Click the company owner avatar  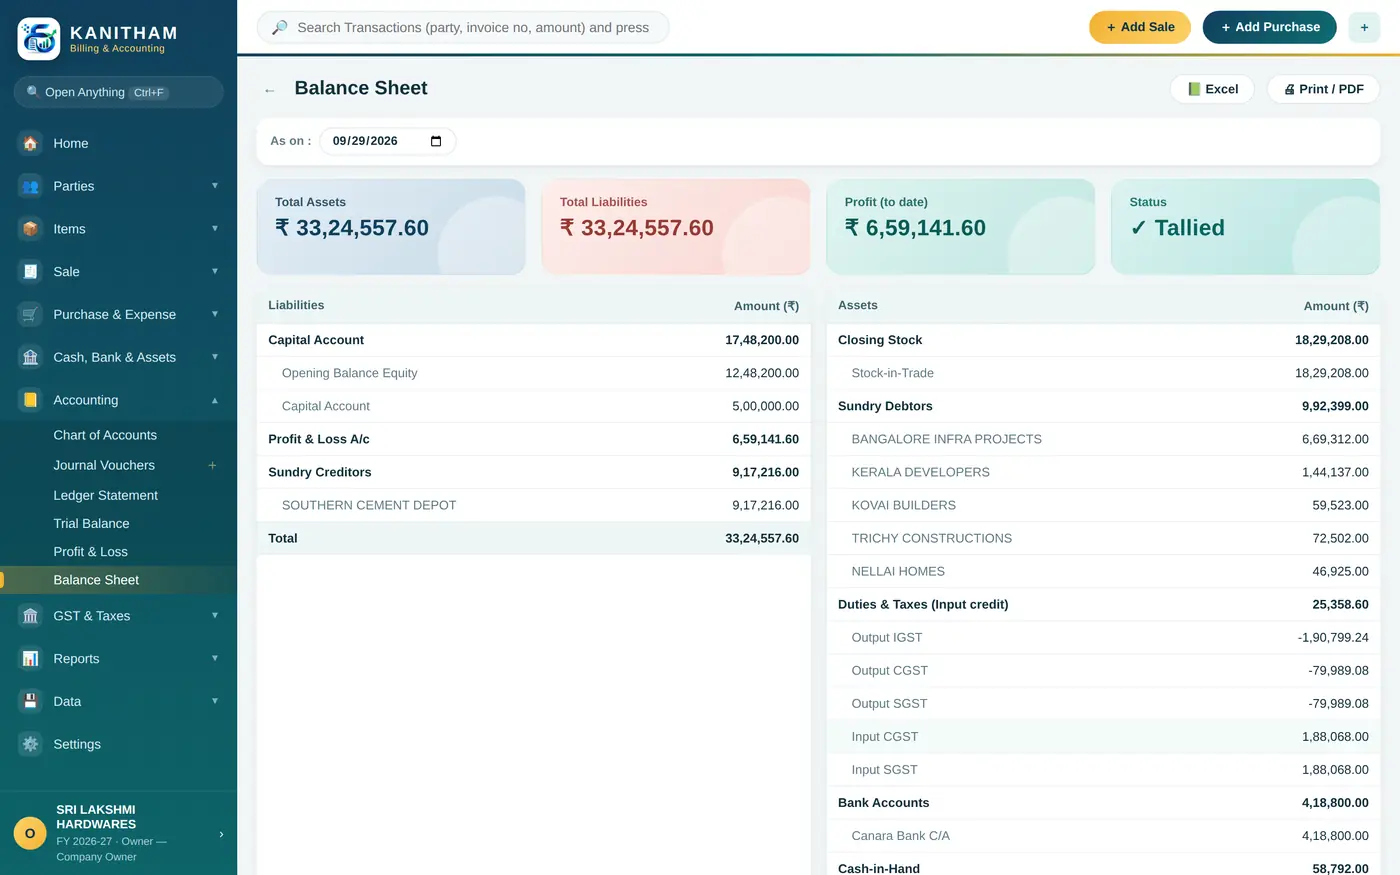click(30, 833)
